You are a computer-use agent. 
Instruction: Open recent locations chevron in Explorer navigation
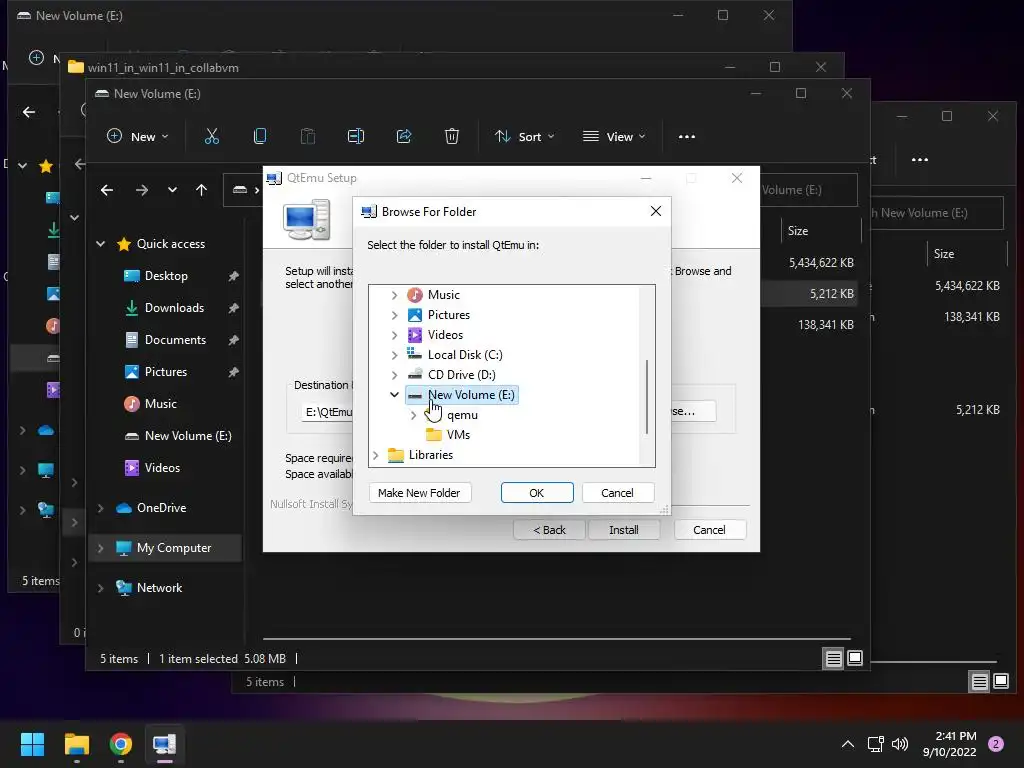click(172, 190)
